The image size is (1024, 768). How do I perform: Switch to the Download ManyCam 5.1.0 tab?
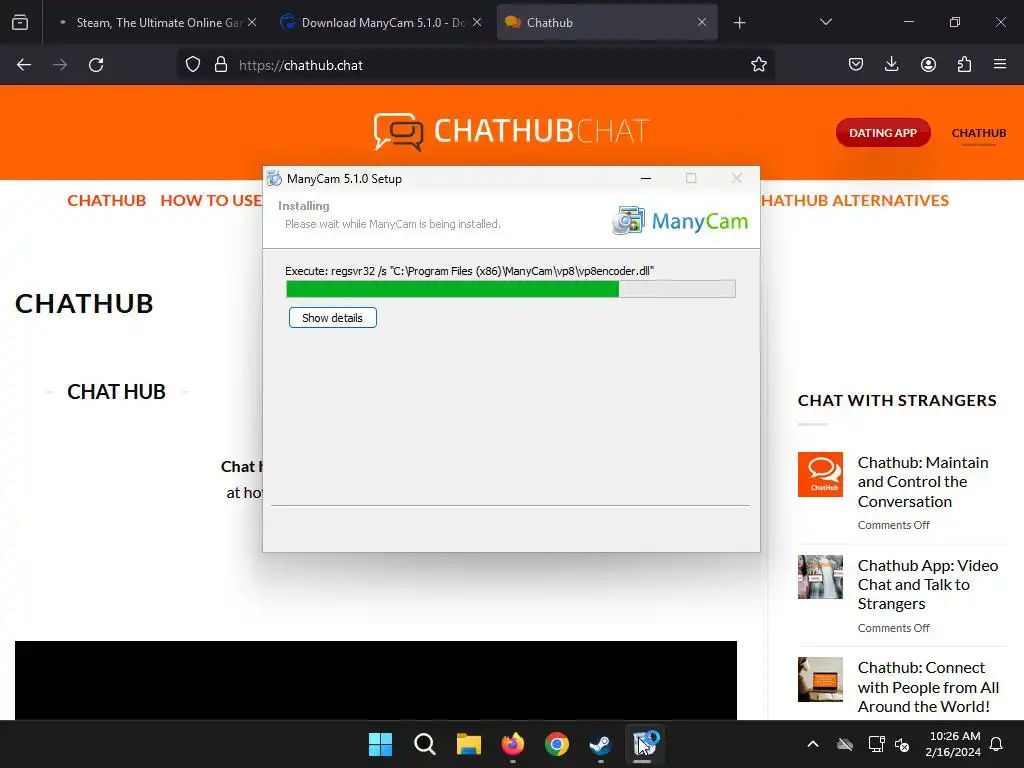pyautogui.click(x=381, y=23)
